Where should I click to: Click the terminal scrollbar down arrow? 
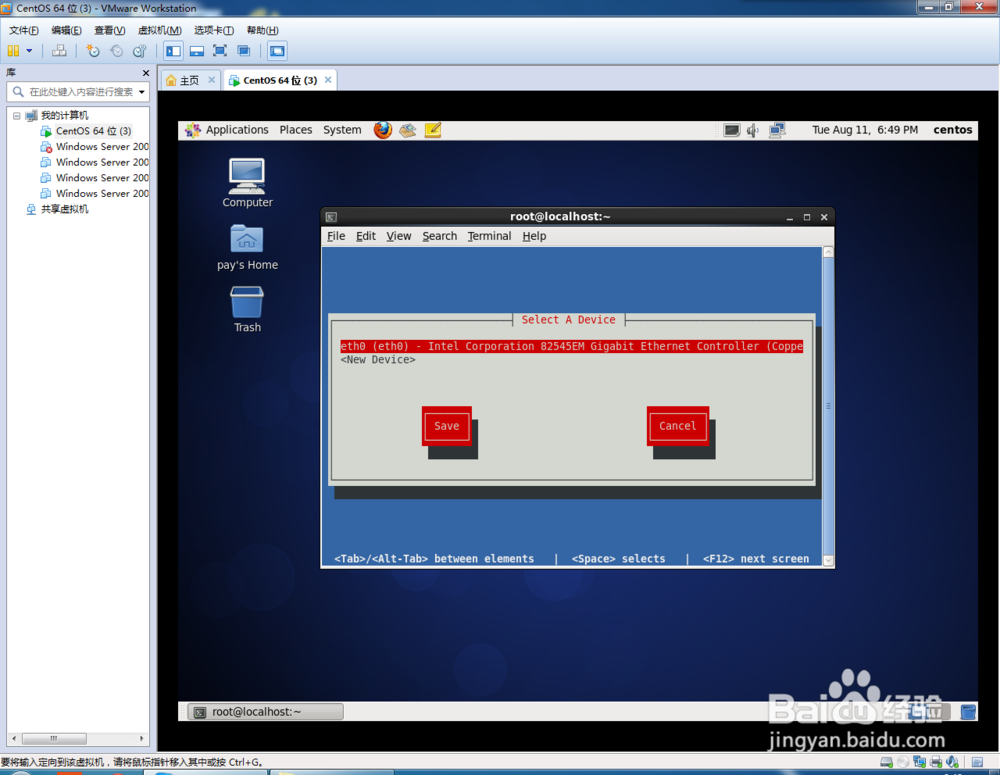(x=828, y=561)
